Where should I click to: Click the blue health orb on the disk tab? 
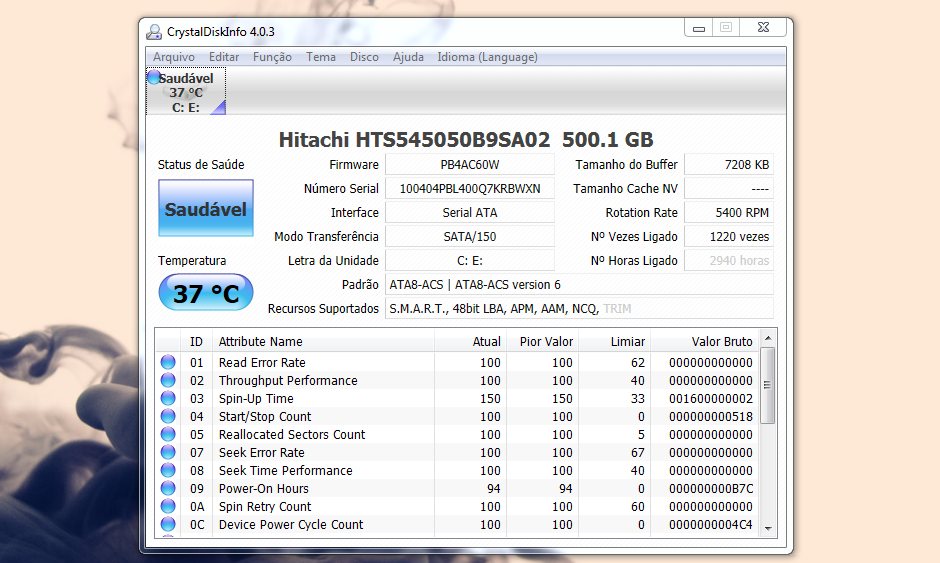pyautogui.click(x=154, y=77)
